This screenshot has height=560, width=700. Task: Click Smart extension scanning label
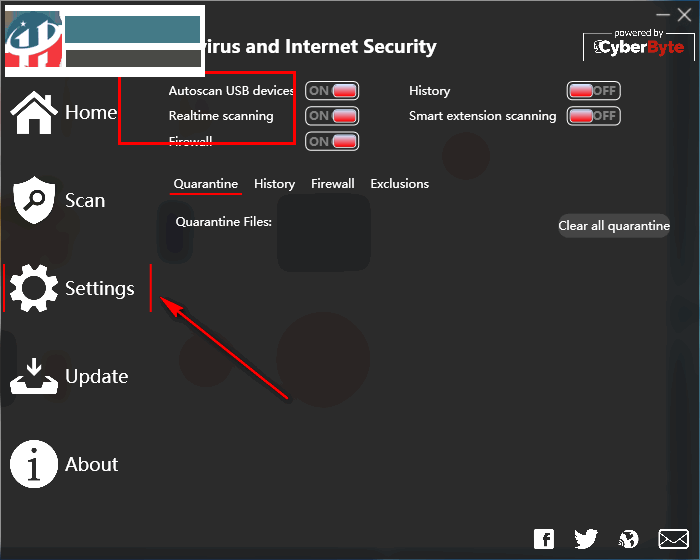tap(483, 116)
